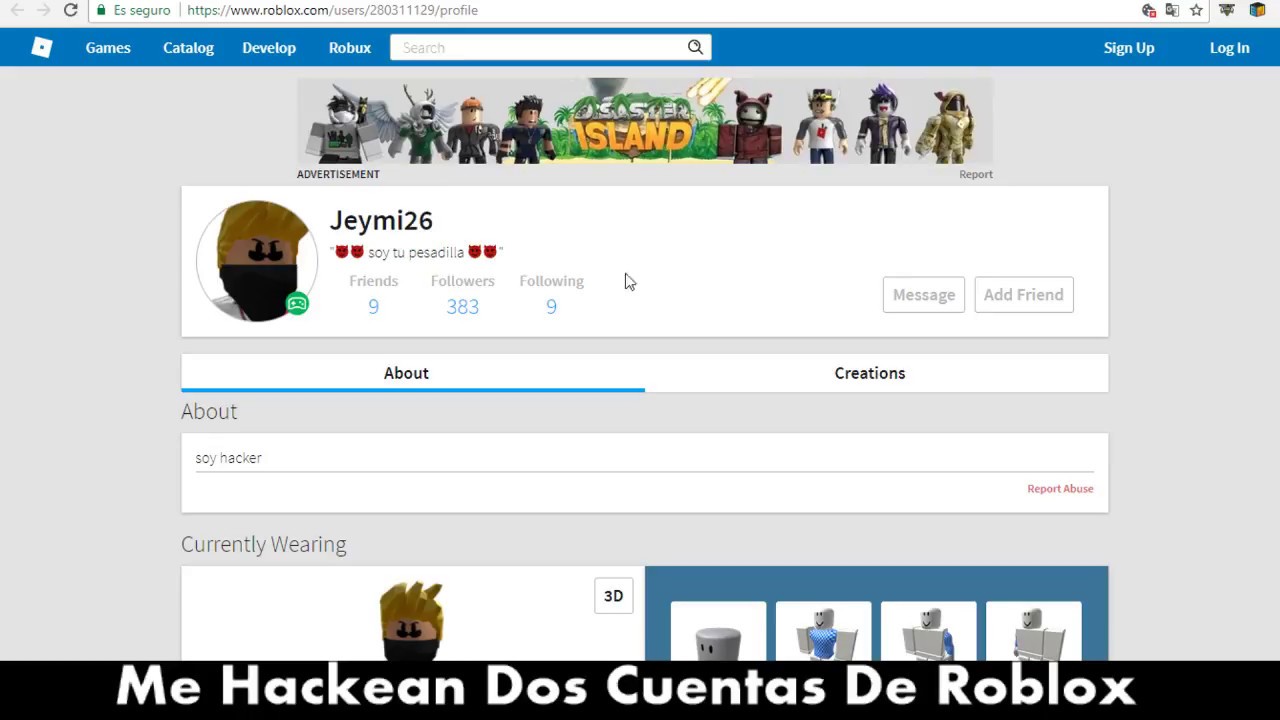Open the Robux menu item
The image size is (1280, 720).
click(x=350, y=47)
